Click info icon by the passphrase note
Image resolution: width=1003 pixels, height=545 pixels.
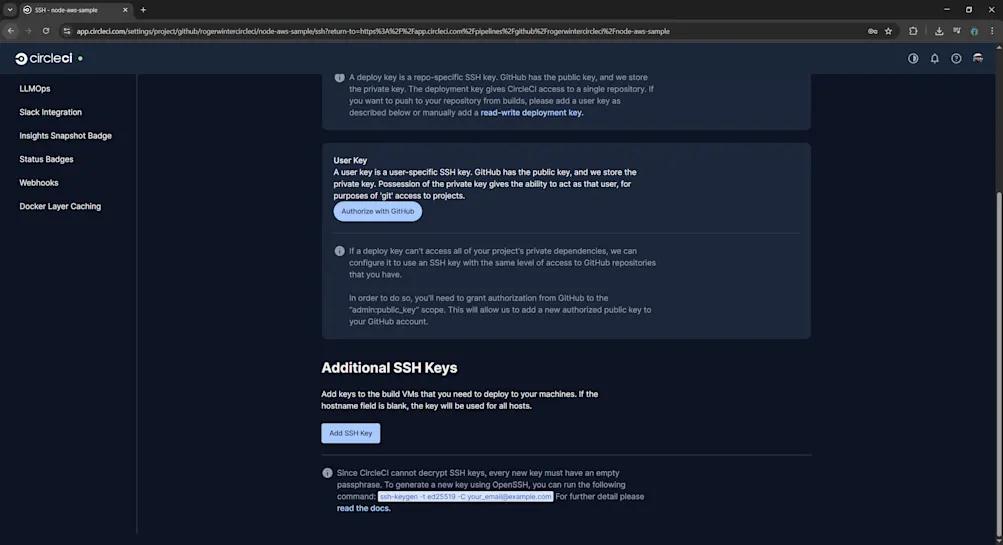point(328,473)
